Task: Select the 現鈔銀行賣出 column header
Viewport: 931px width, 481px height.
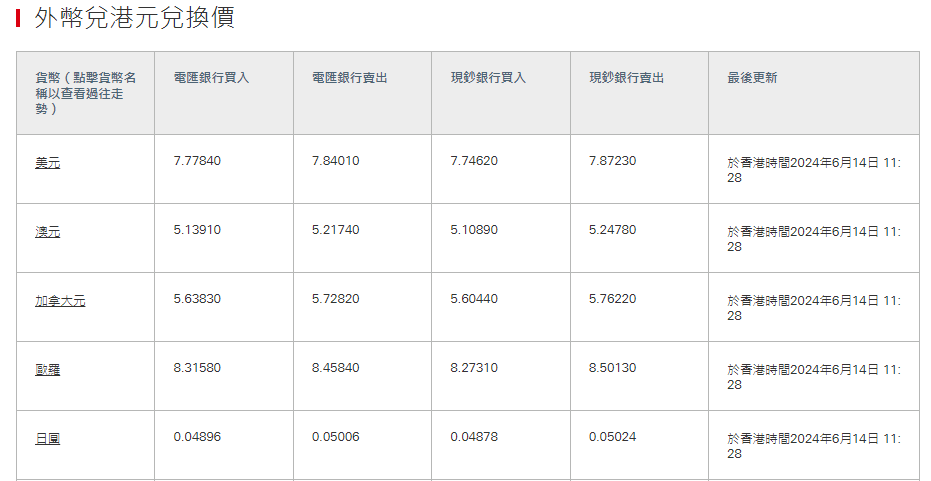Action: tap(626, 78)
